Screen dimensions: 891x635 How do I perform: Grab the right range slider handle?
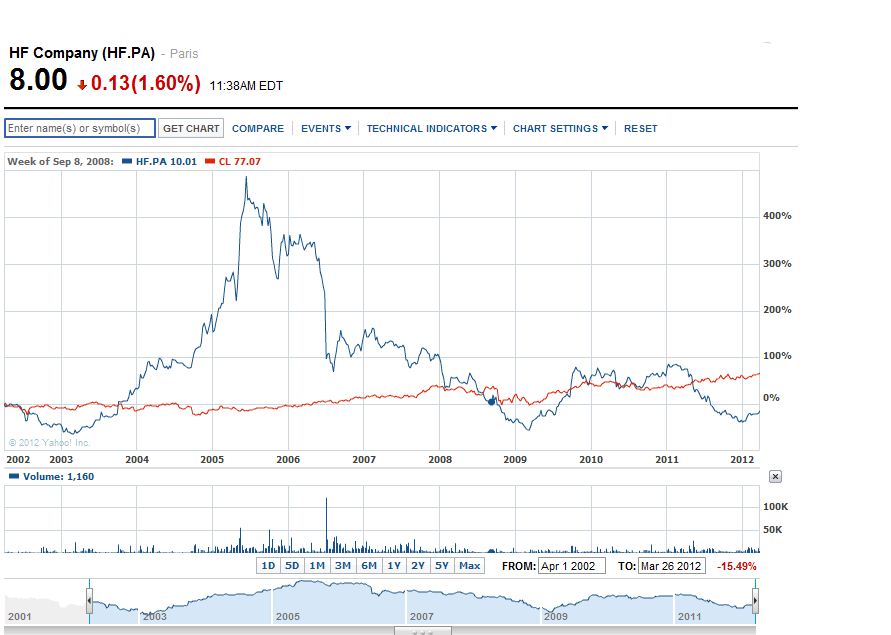click(x=755, y=601)
